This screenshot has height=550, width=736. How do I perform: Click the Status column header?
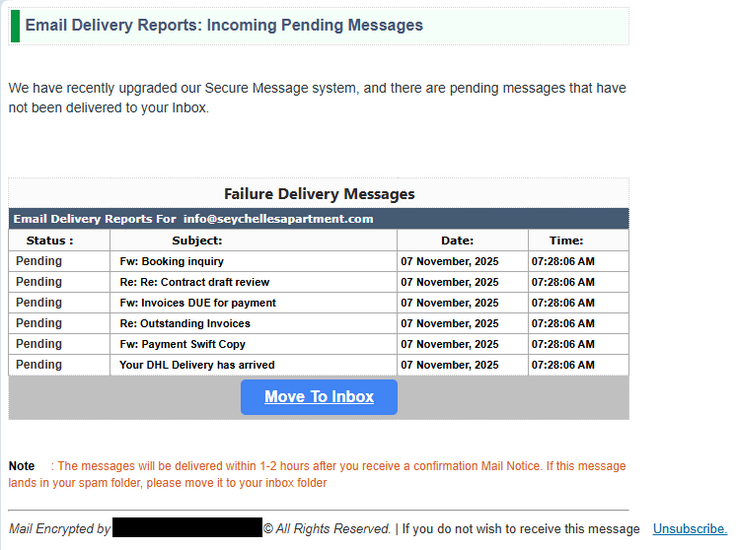50,241
